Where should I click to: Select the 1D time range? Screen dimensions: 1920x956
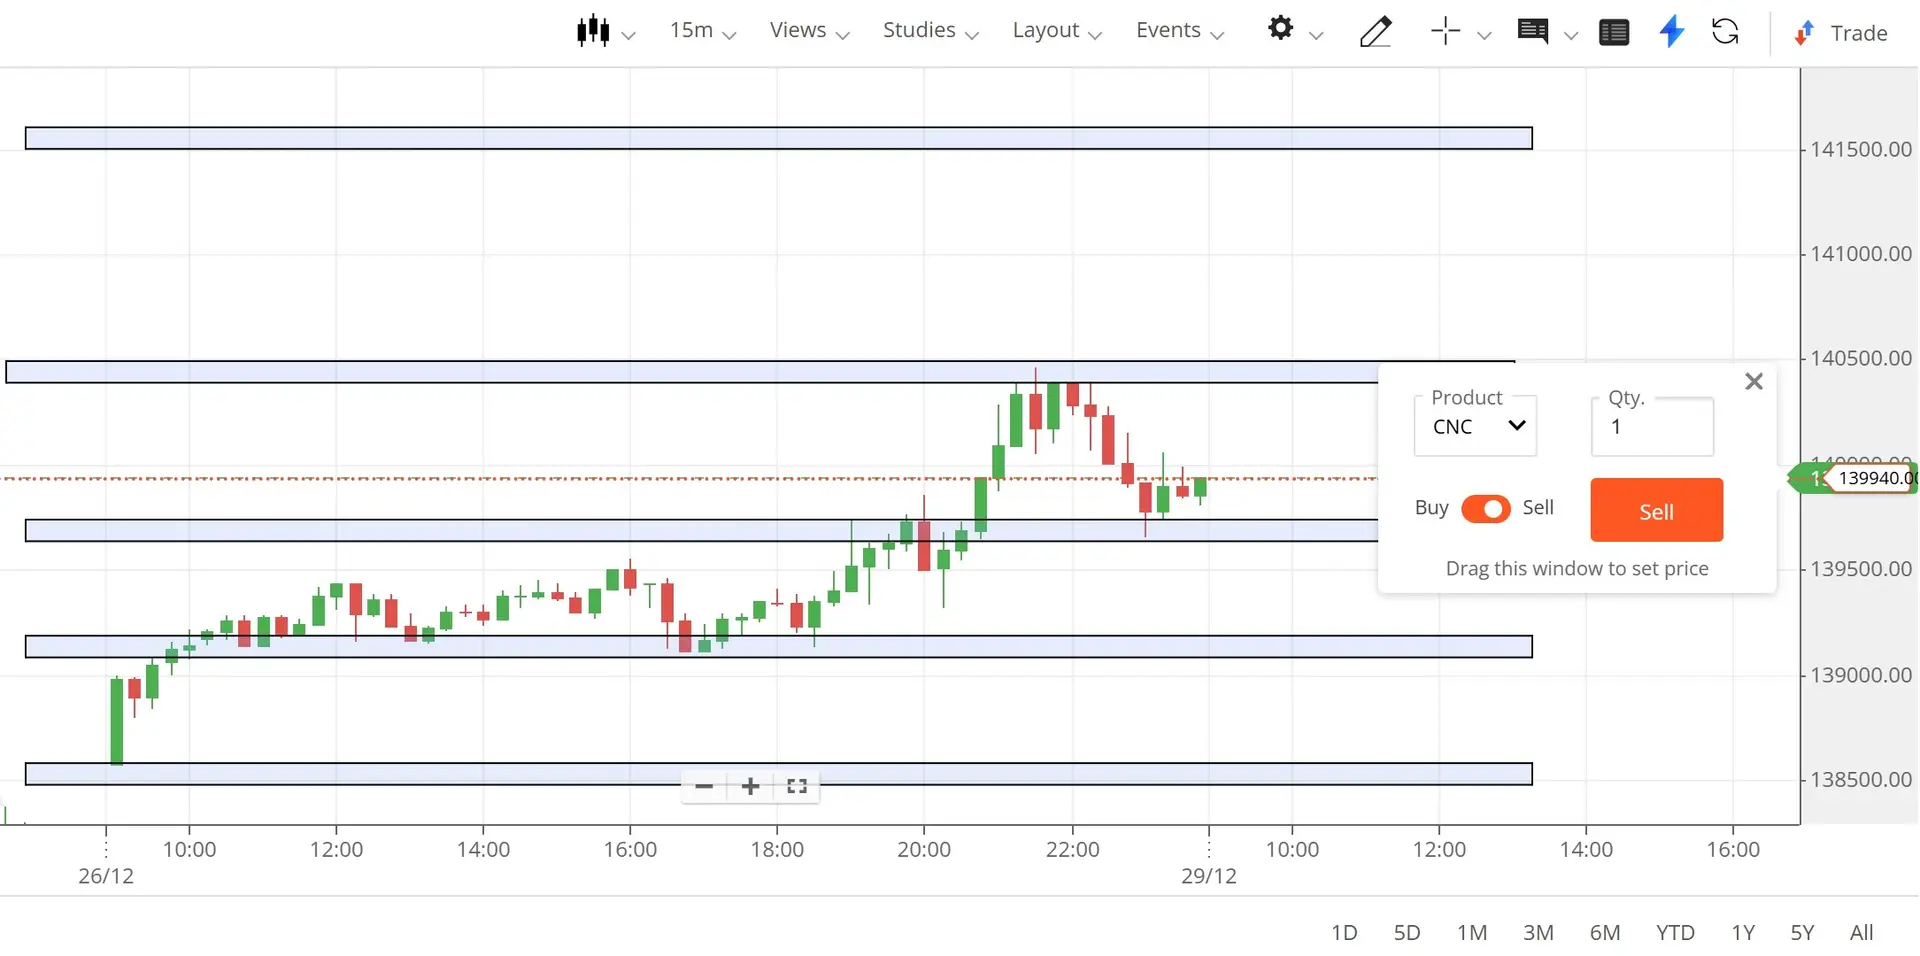click(1344, 931)
